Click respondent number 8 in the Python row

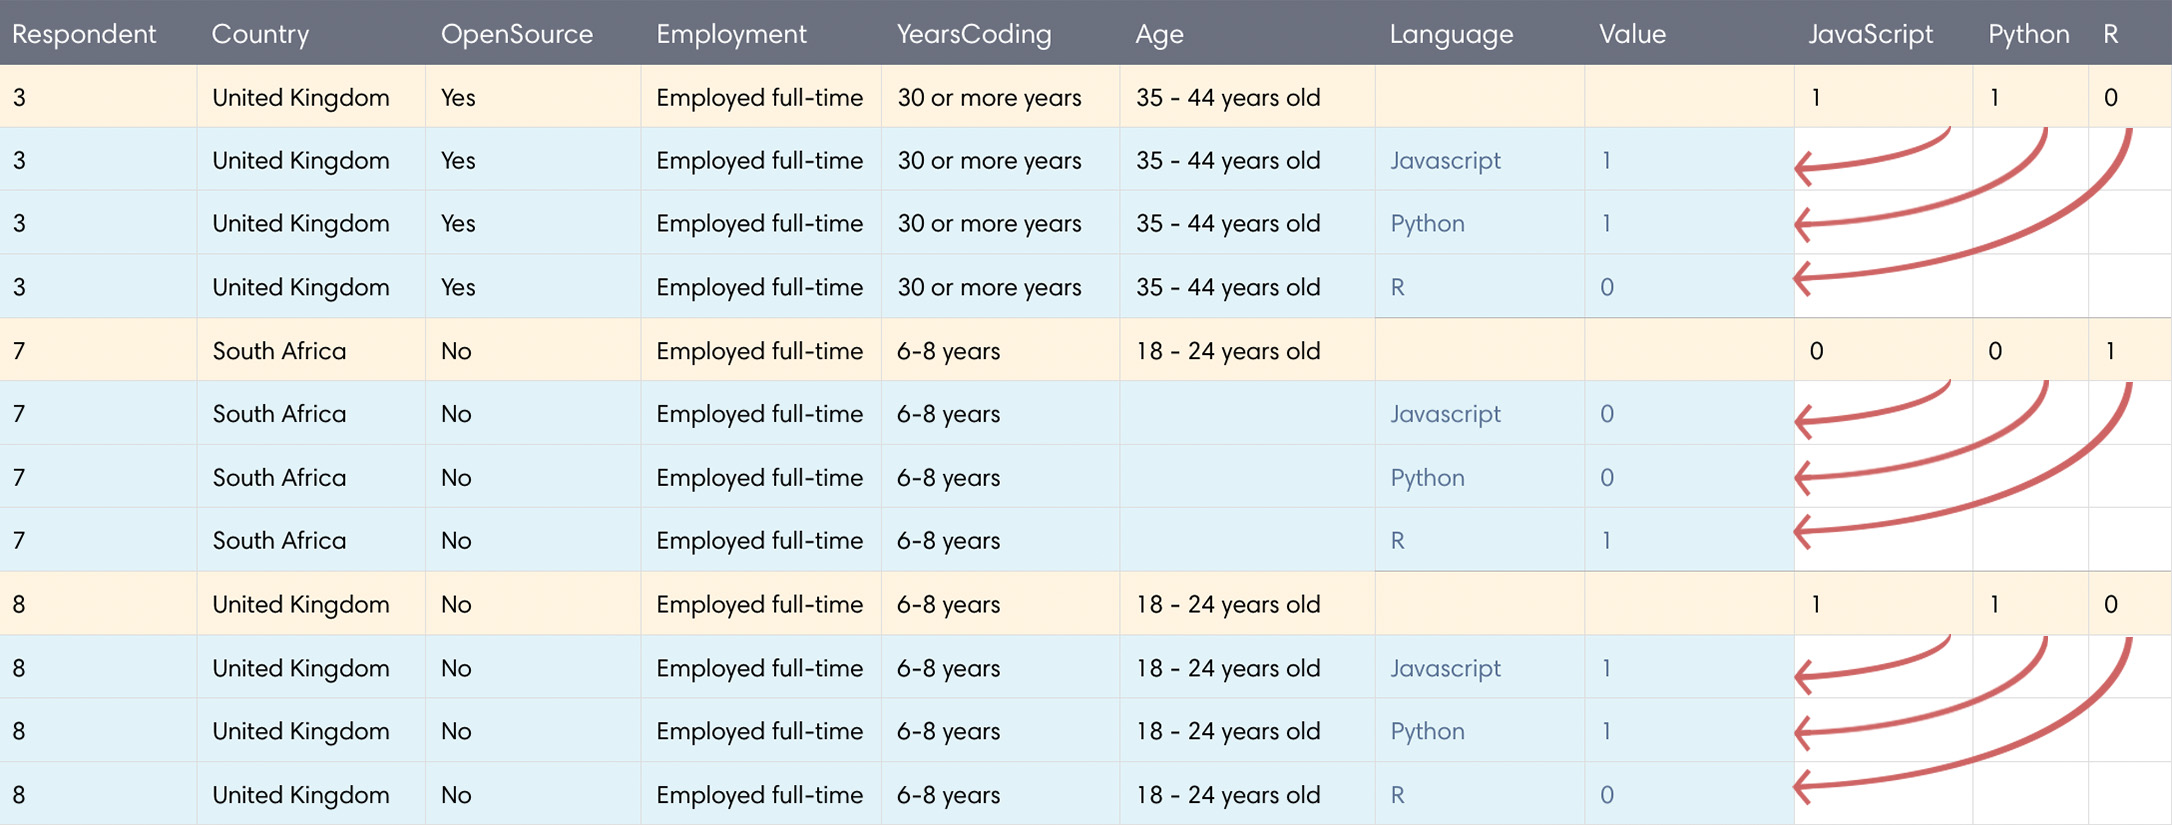19,732
